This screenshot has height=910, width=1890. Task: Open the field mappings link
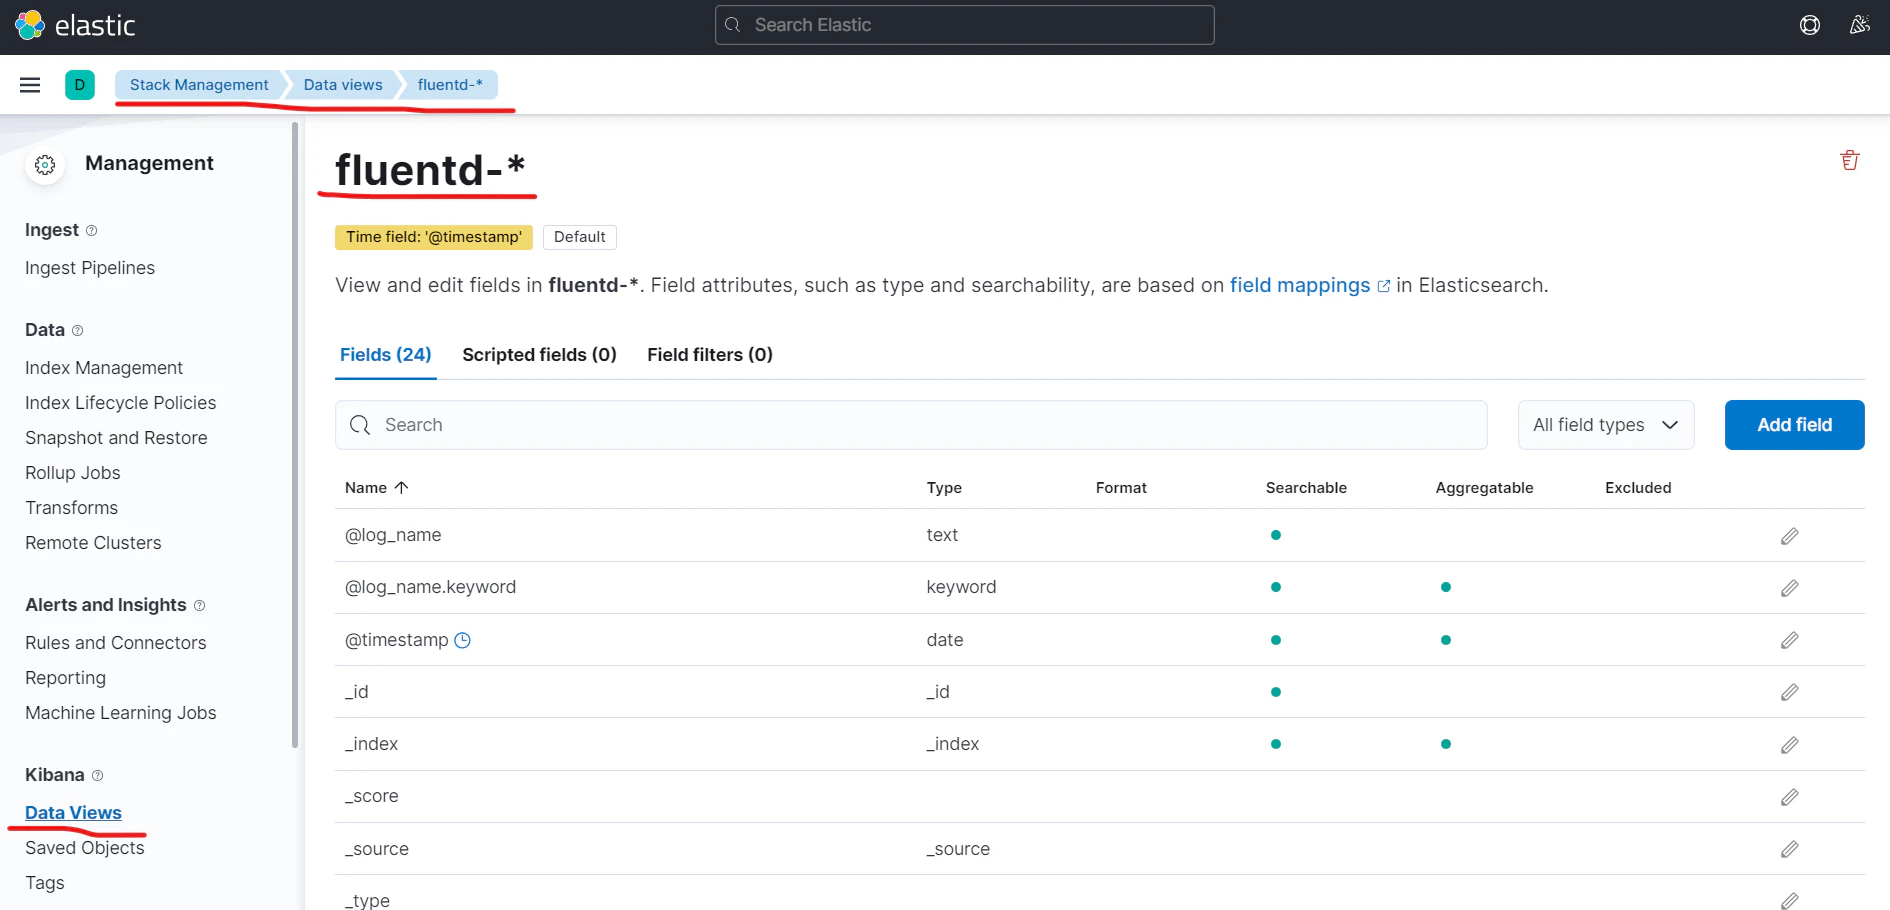1309,285
